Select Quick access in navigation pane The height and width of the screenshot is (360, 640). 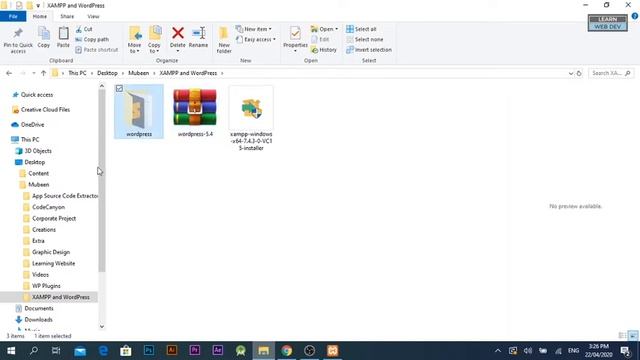(x=37, y=95)
